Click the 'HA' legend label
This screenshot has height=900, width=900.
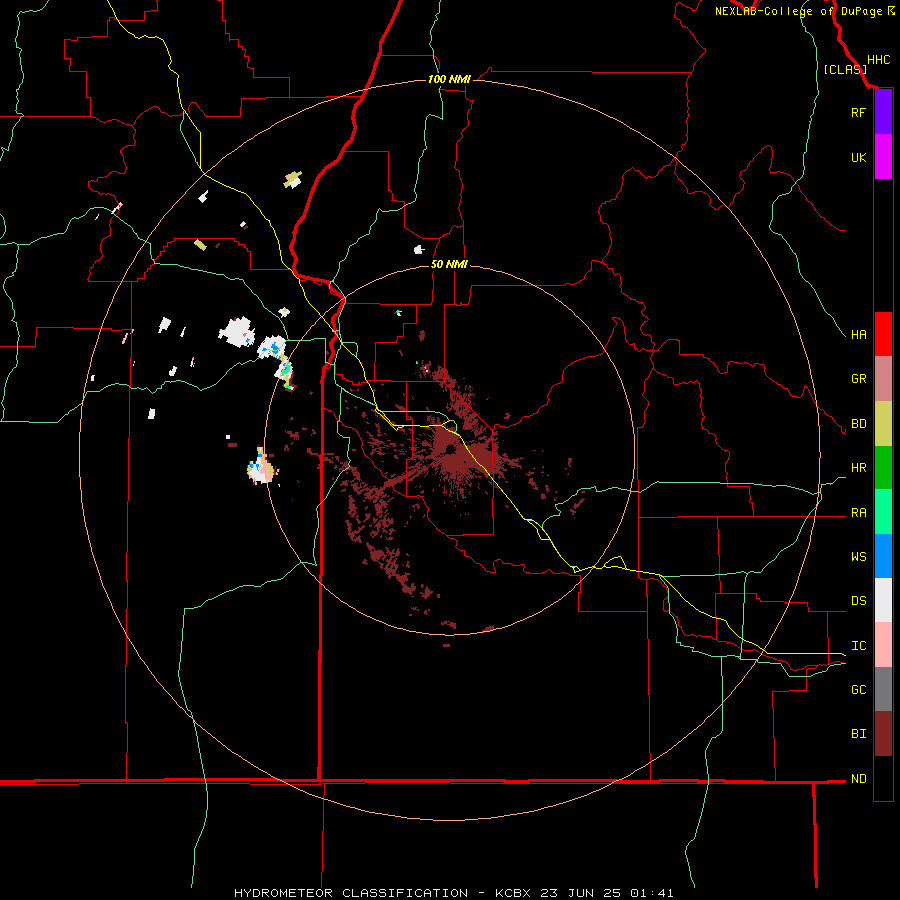point(858,334)
